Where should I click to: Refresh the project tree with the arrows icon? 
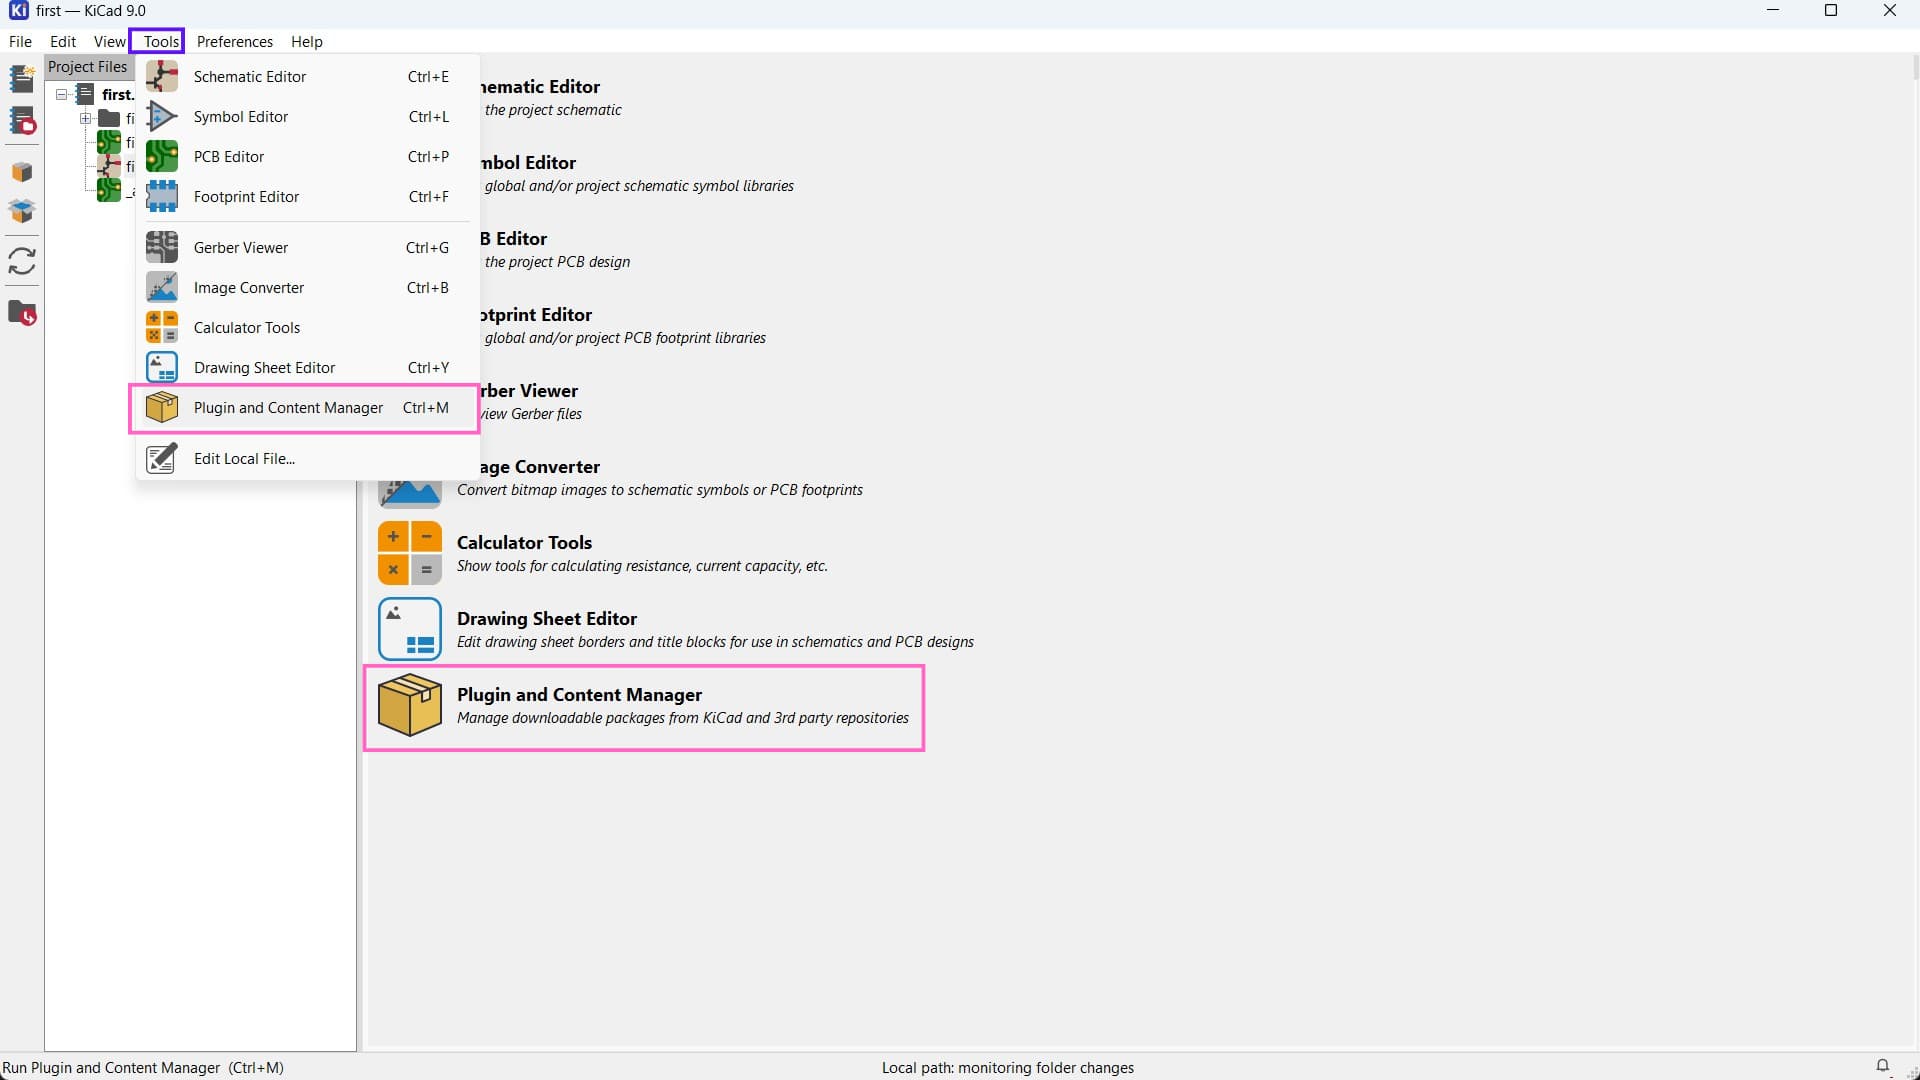pos(22,261)
